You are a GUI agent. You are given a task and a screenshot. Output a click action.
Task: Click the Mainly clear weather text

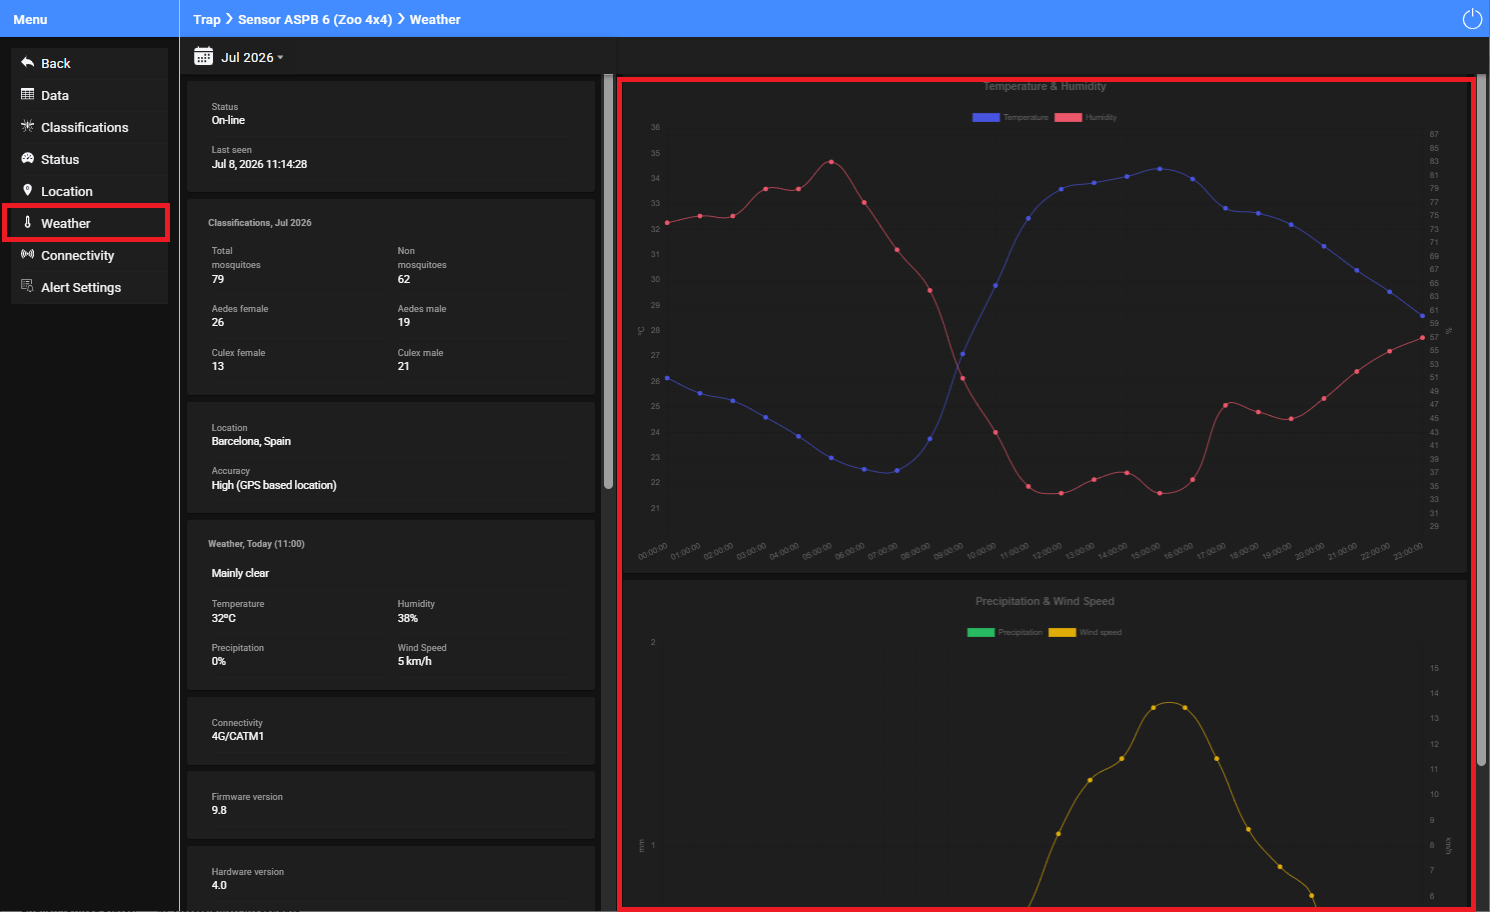click(240, 573)
